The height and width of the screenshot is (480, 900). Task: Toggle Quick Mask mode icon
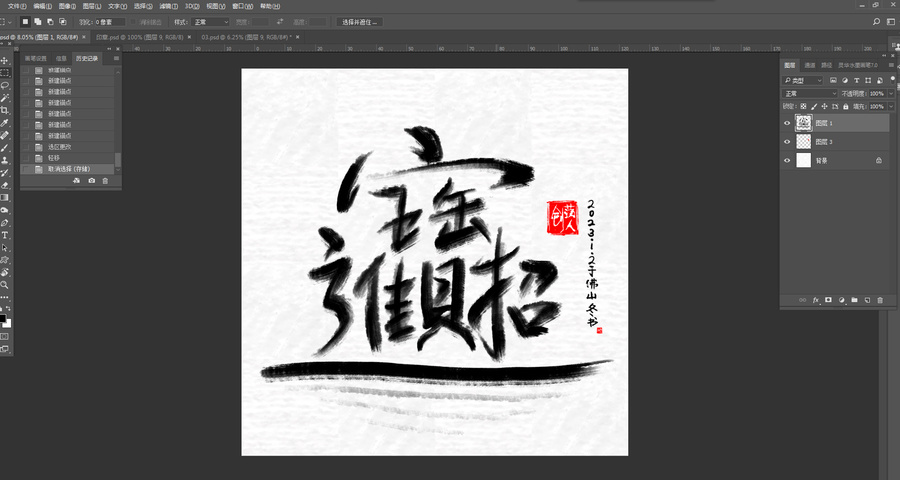5,336
